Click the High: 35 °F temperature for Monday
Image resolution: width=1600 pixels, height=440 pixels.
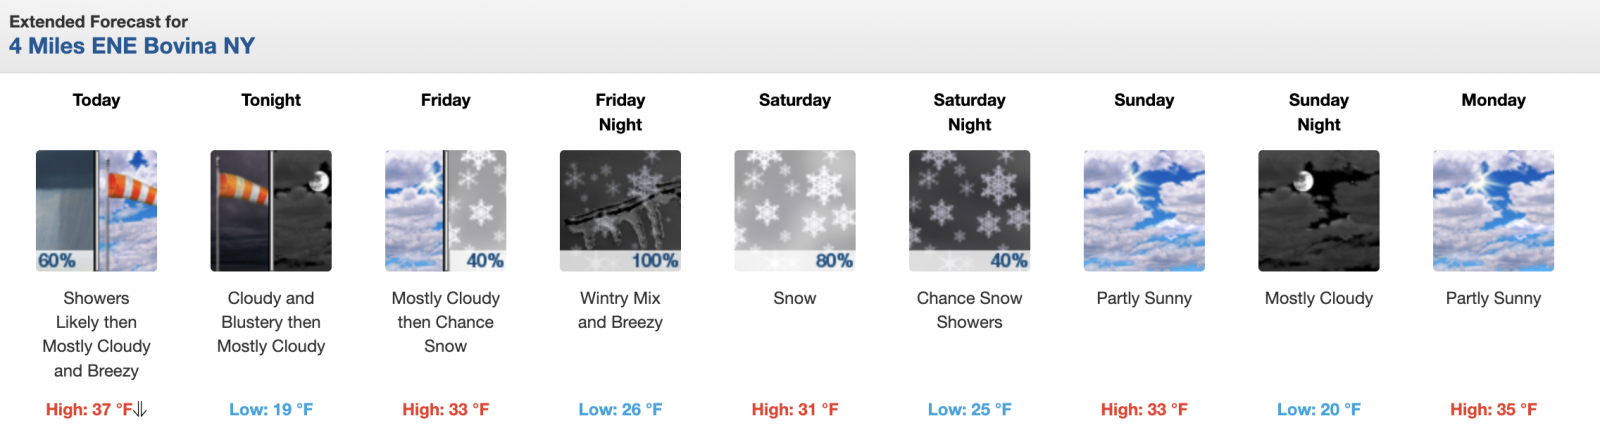click(1493, 409)
